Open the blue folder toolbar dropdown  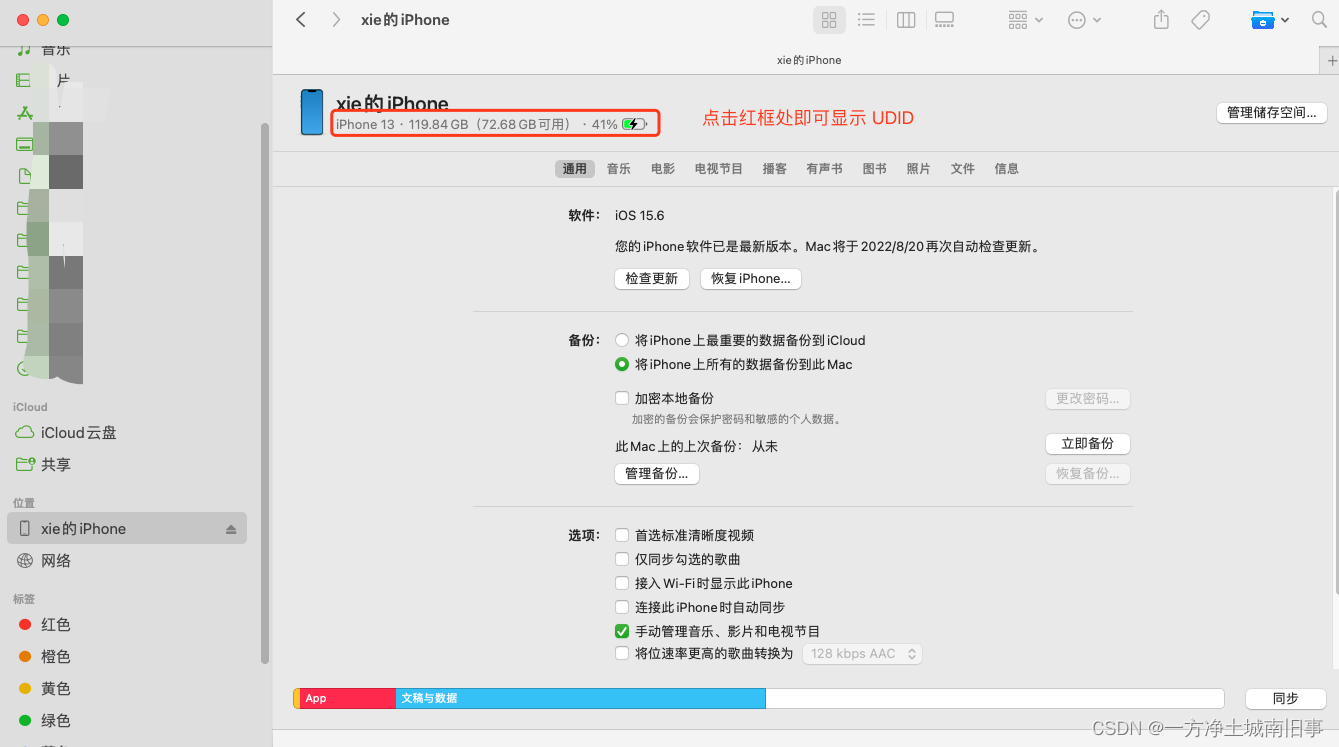coord(1270,20)
